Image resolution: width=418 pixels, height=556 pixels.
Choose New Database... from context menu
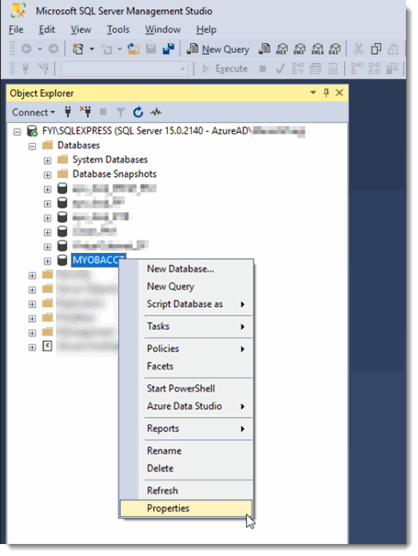(x=186, y=269)
